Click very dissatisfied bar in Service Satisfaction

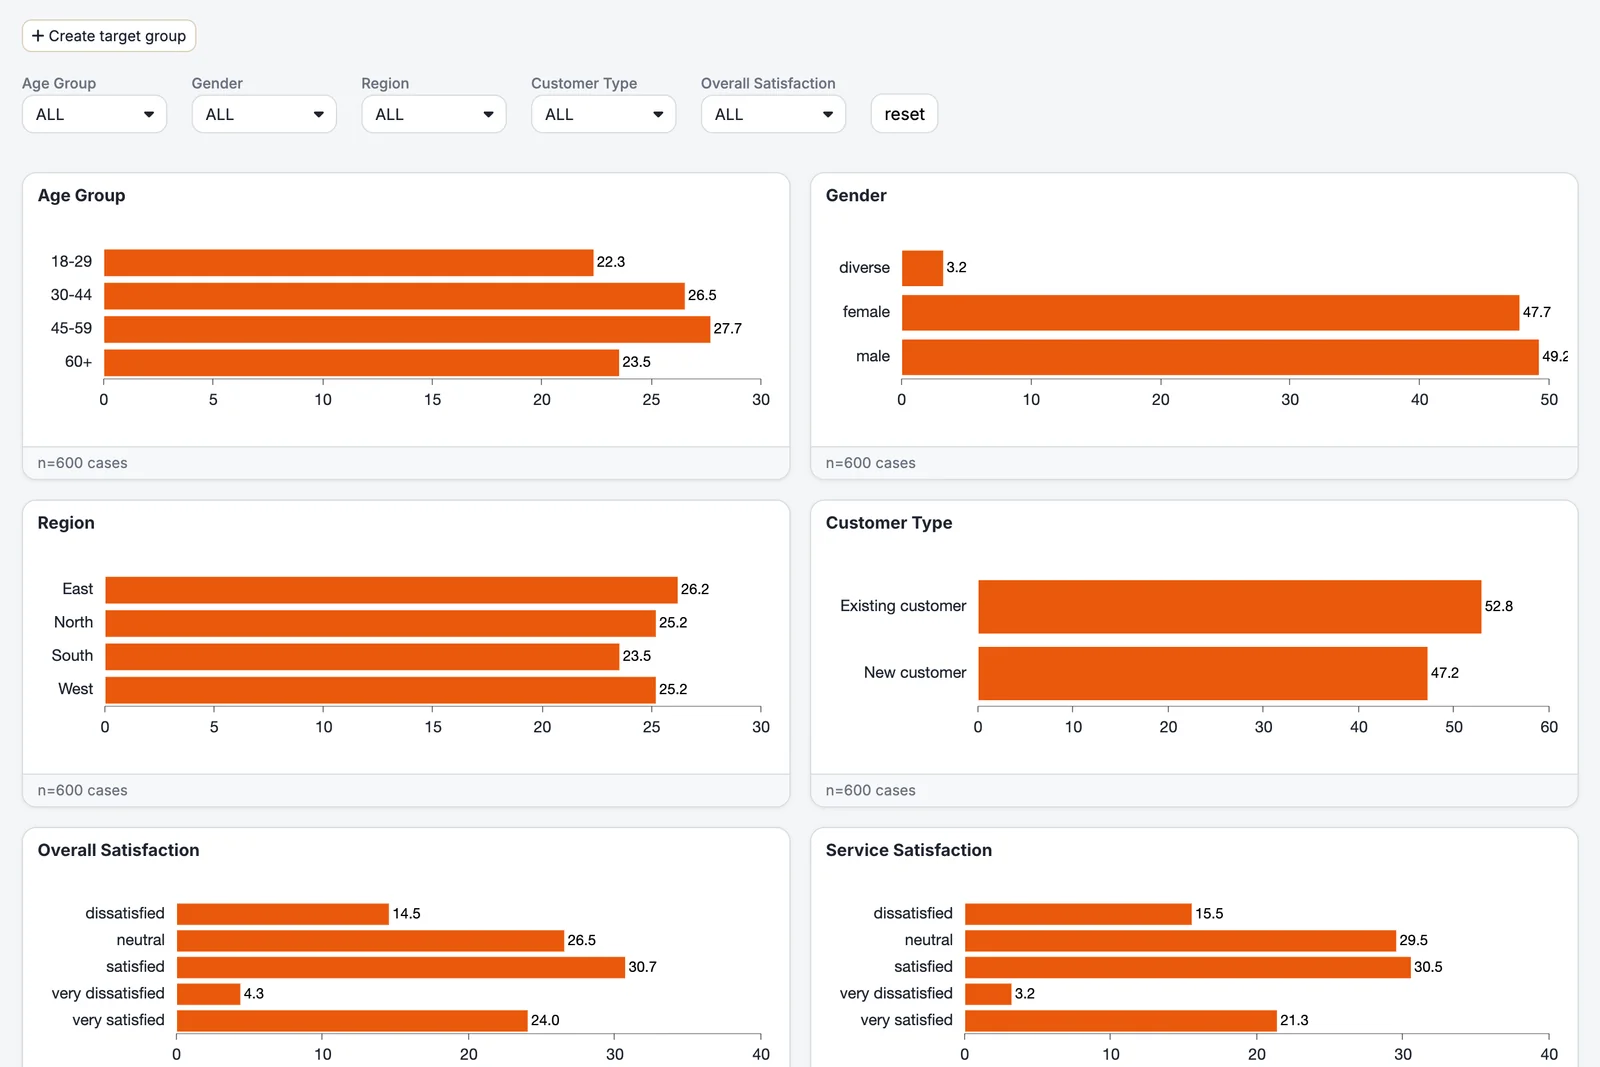click(988, 994)
